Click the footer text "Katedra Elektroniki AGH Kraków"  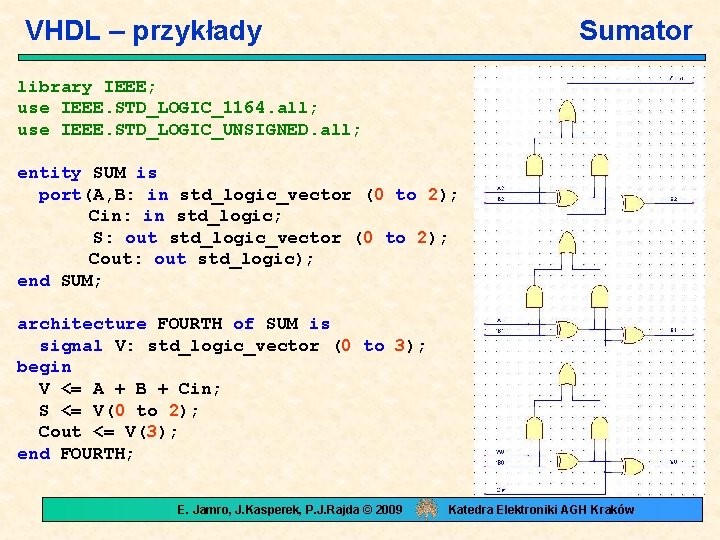tap(541, 510)
